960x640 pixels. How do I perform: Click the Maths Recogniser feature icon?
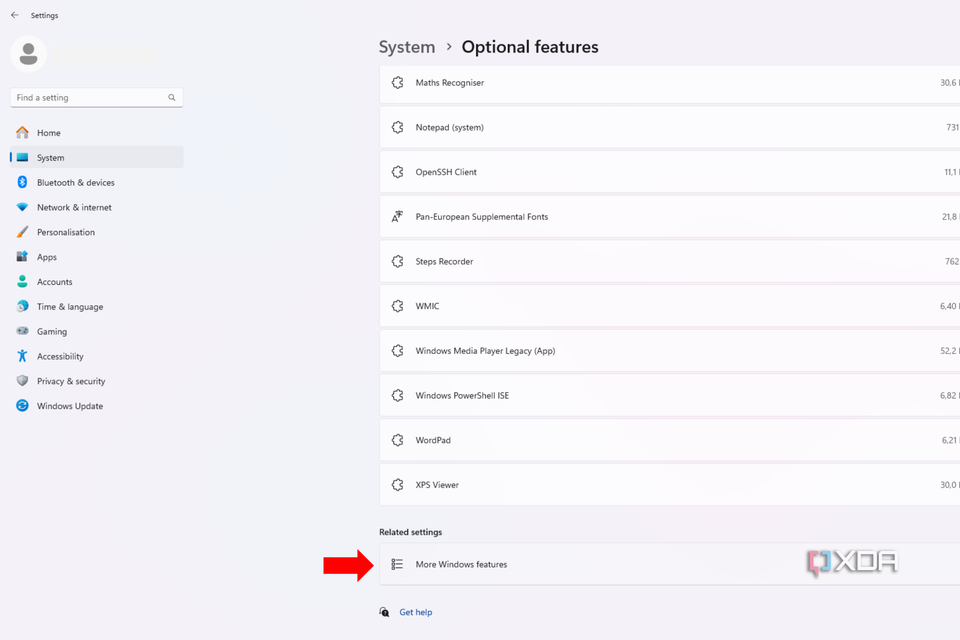397,83
